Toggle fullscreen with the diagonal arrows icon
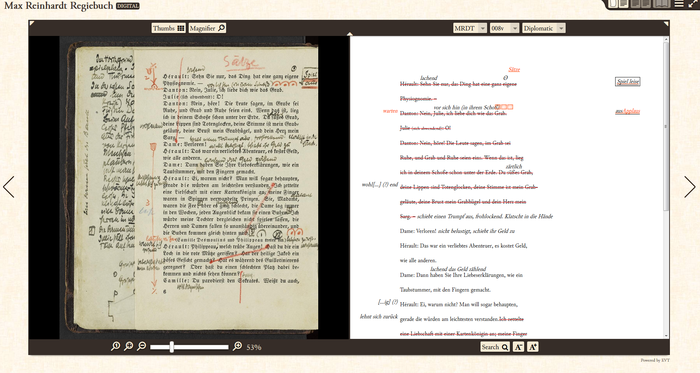700x373 pixels. [693, 4]
